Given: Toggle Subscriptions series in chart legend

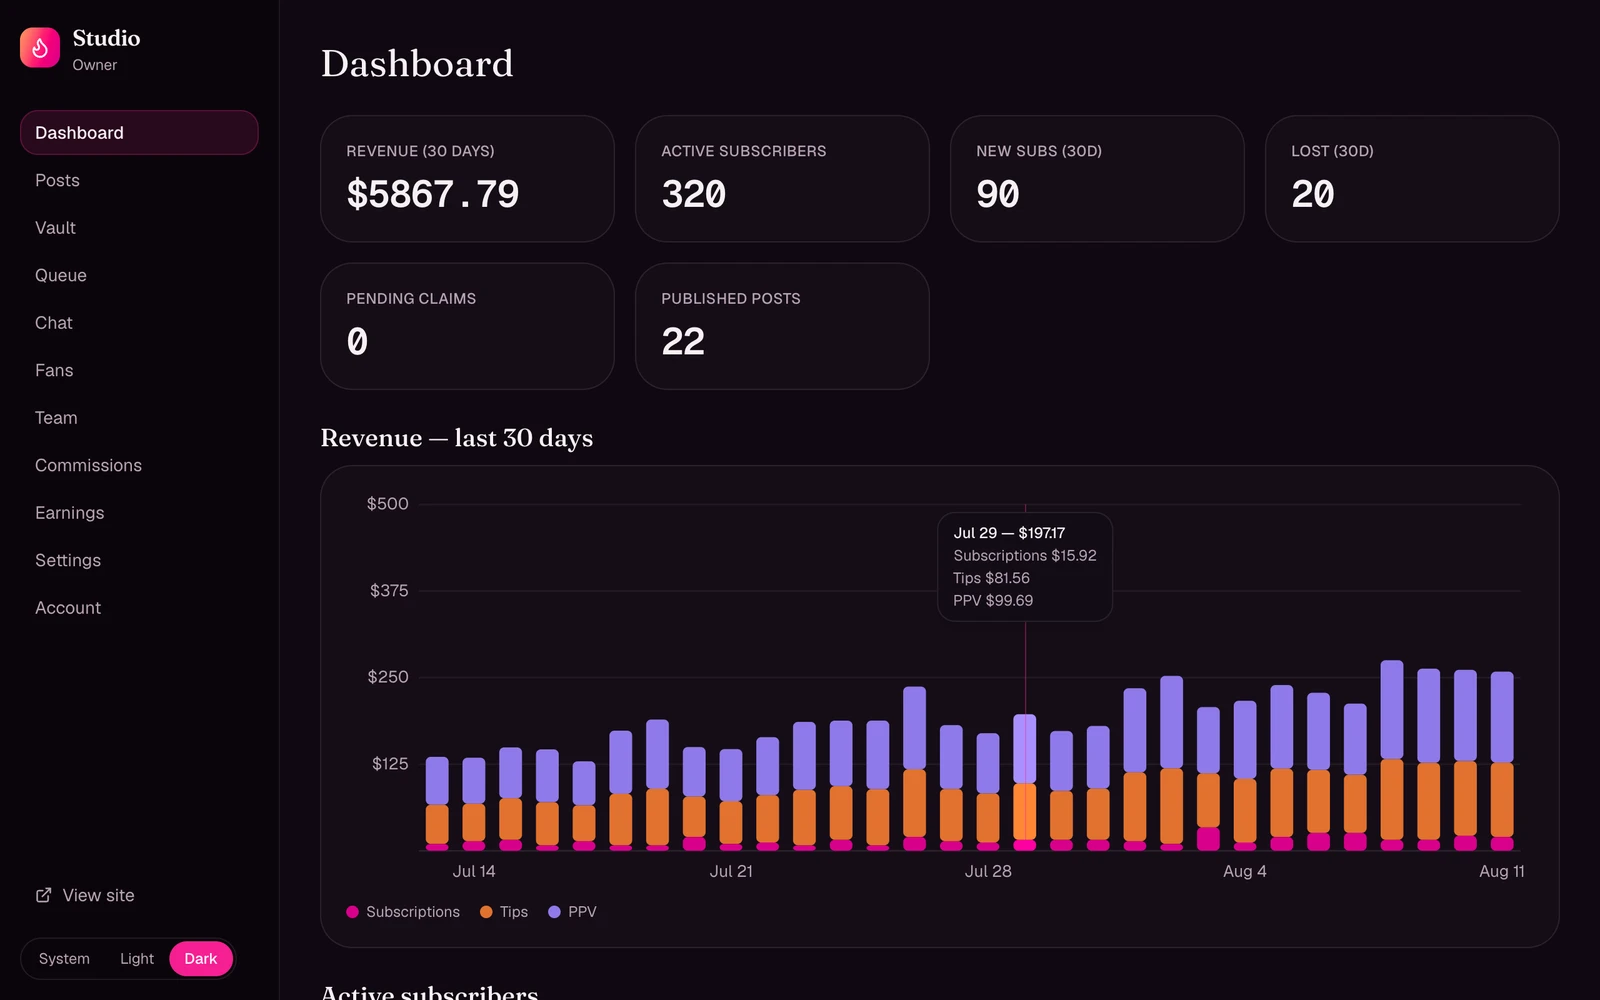Looking at the screenshot, I should tap(403, 912).
